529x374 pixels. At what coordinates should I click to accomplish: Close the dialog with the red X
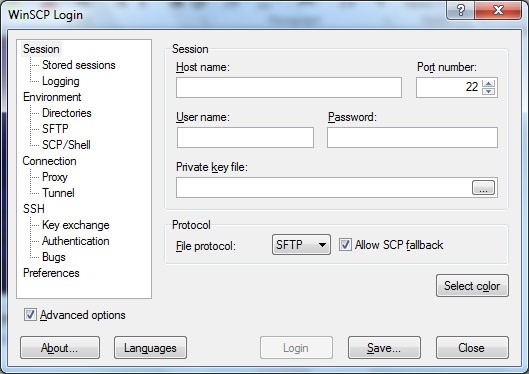click(498, 10)
